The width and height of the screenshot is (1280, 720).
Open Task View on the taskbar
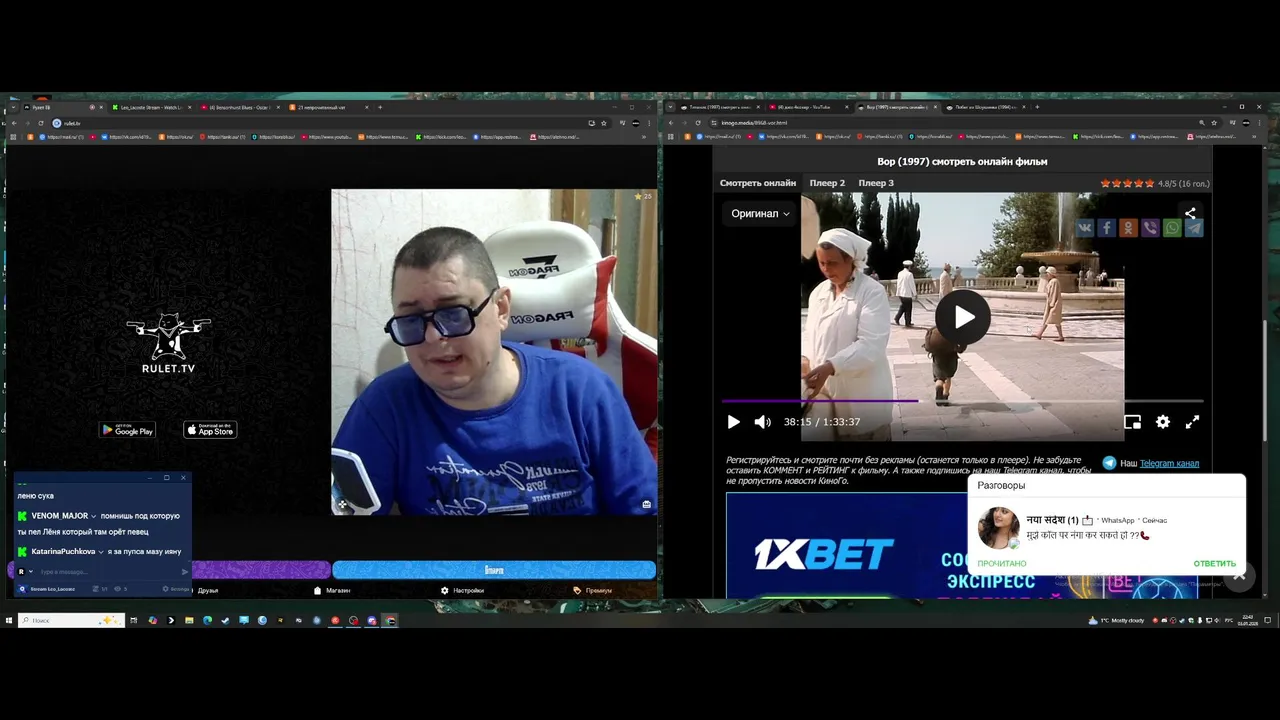[x=133, y=620]
